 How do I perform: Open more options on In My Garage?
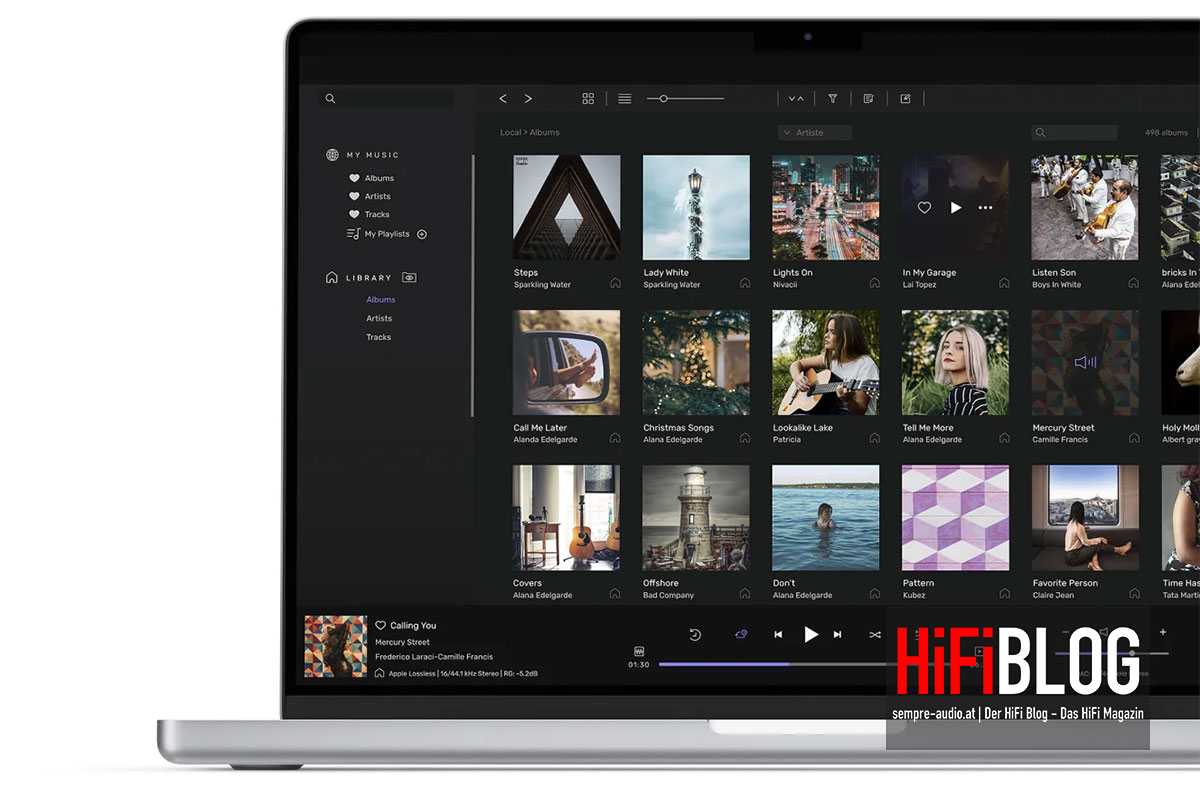pyautogui.click(x=985, y=208)
